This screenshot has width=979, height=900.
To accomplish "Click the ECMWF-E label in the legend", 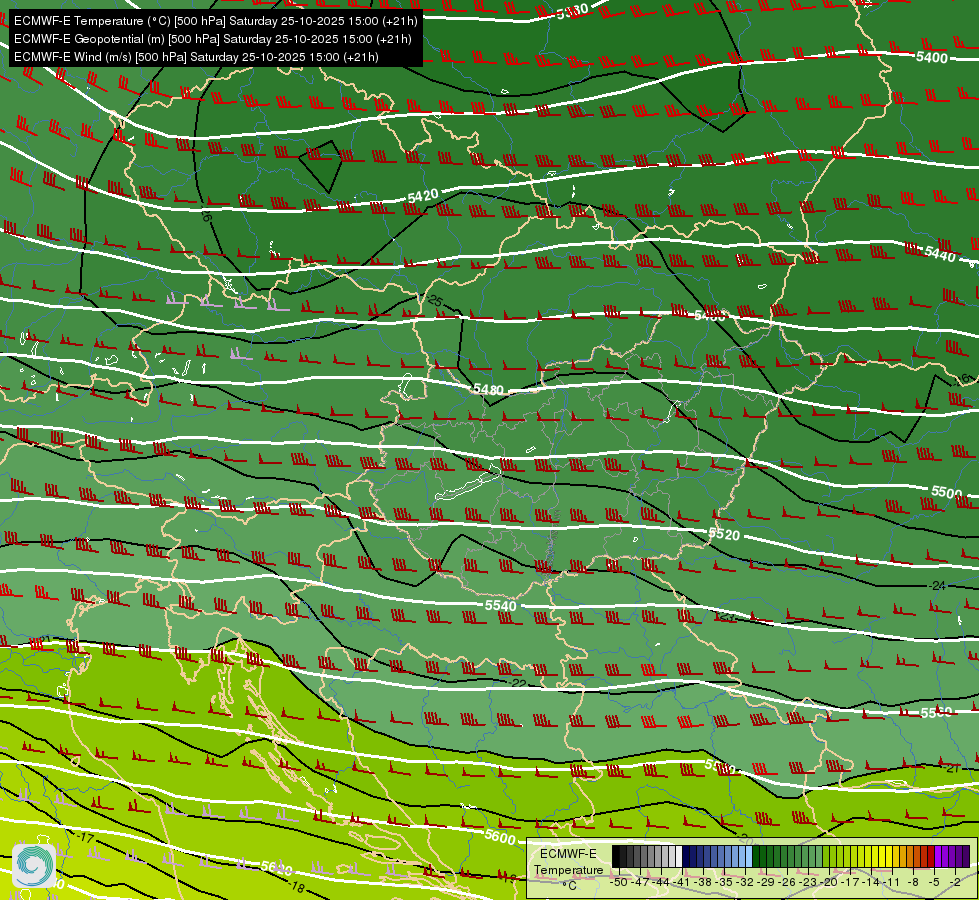I will point(568,854).
